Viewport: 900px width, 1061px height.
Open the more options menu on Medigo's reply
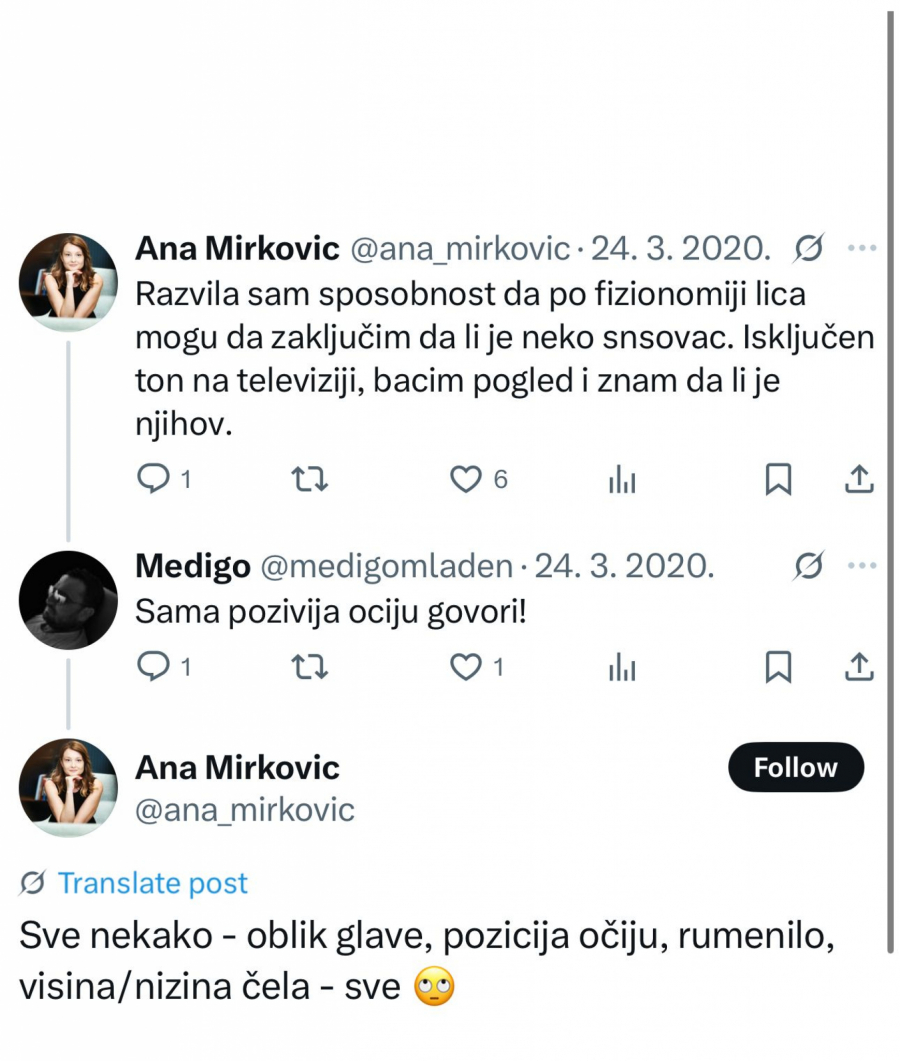[860, 565]
